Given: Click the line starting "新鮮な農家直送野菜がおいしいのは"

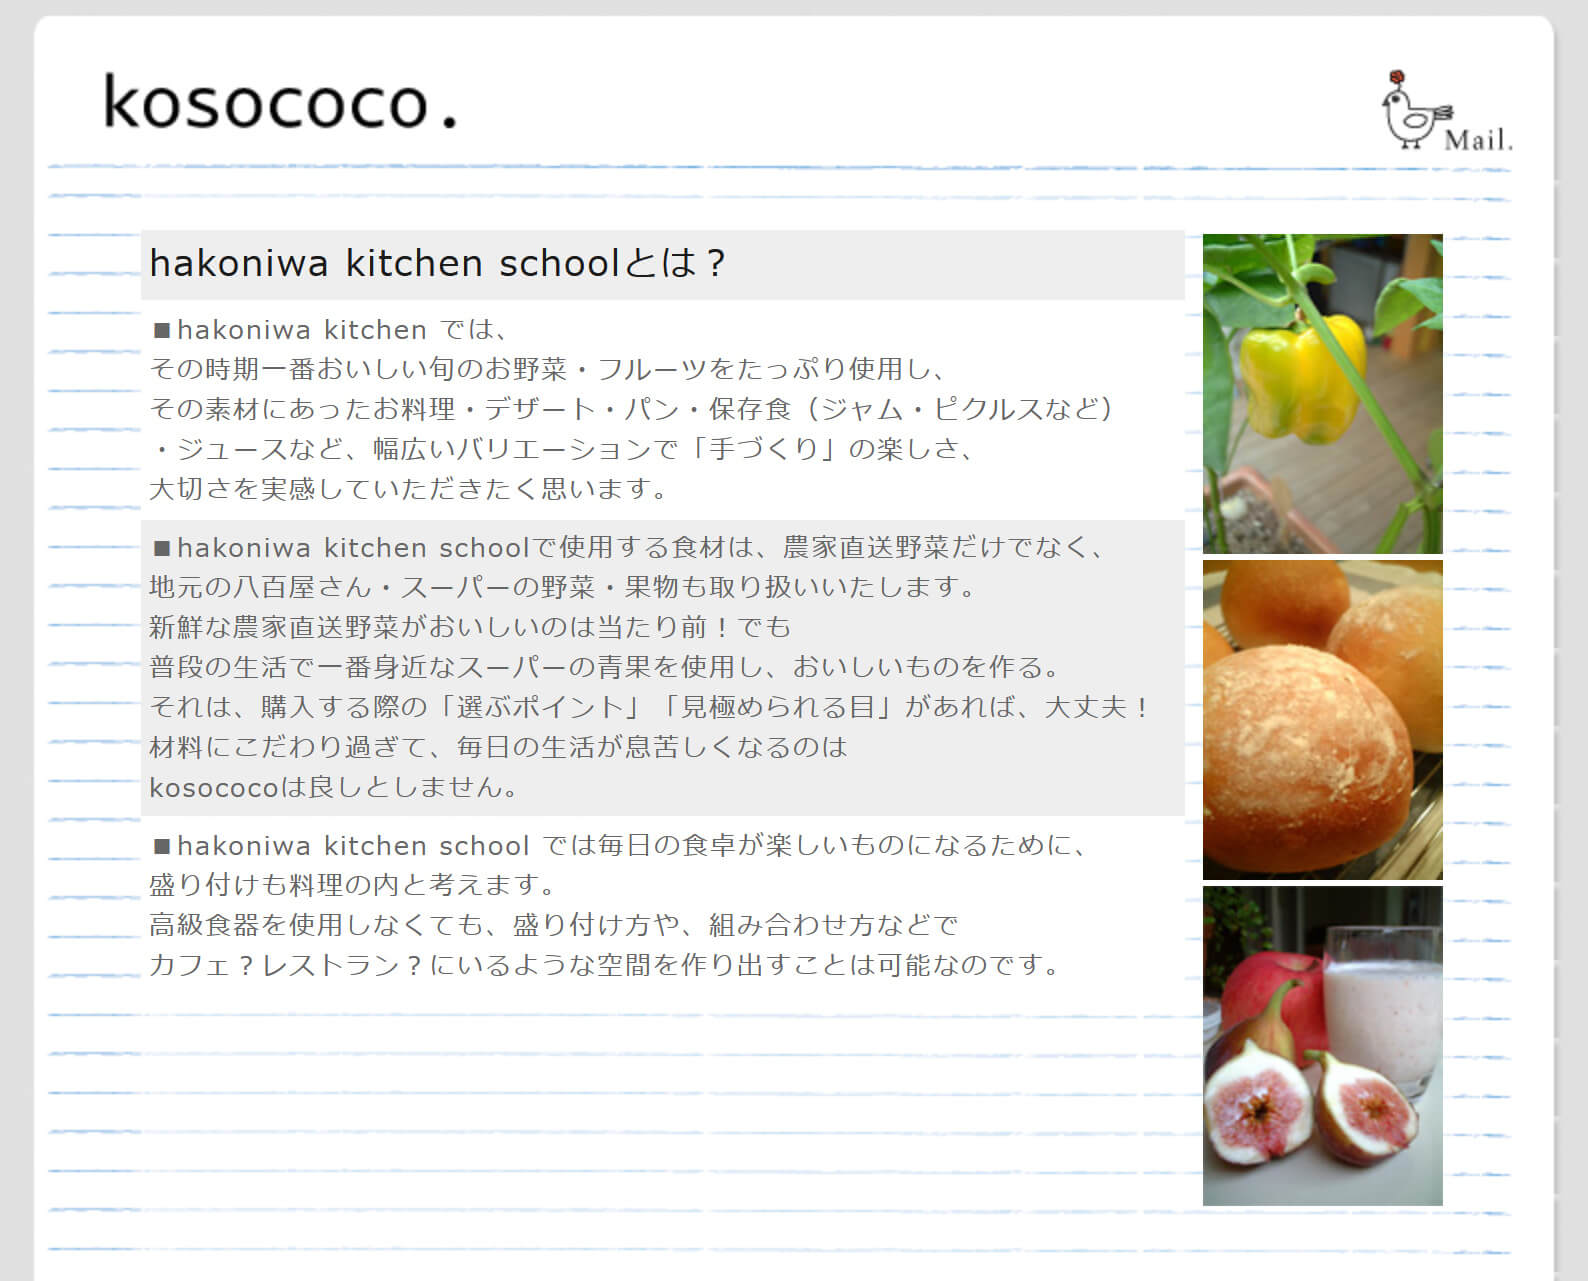Looking at the screenshot, I should [x=471, y=627].
